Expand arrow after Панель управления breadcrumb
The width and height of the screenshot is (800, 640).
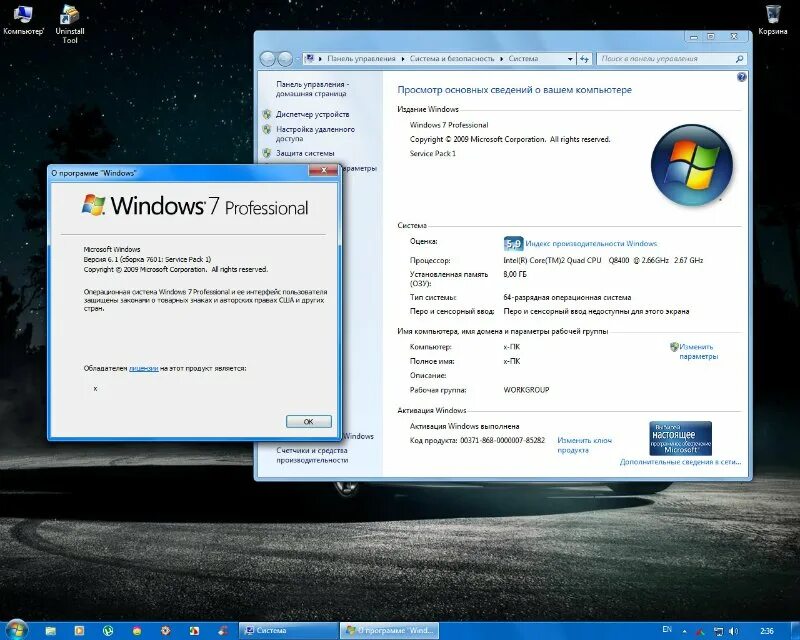[403, 59]
